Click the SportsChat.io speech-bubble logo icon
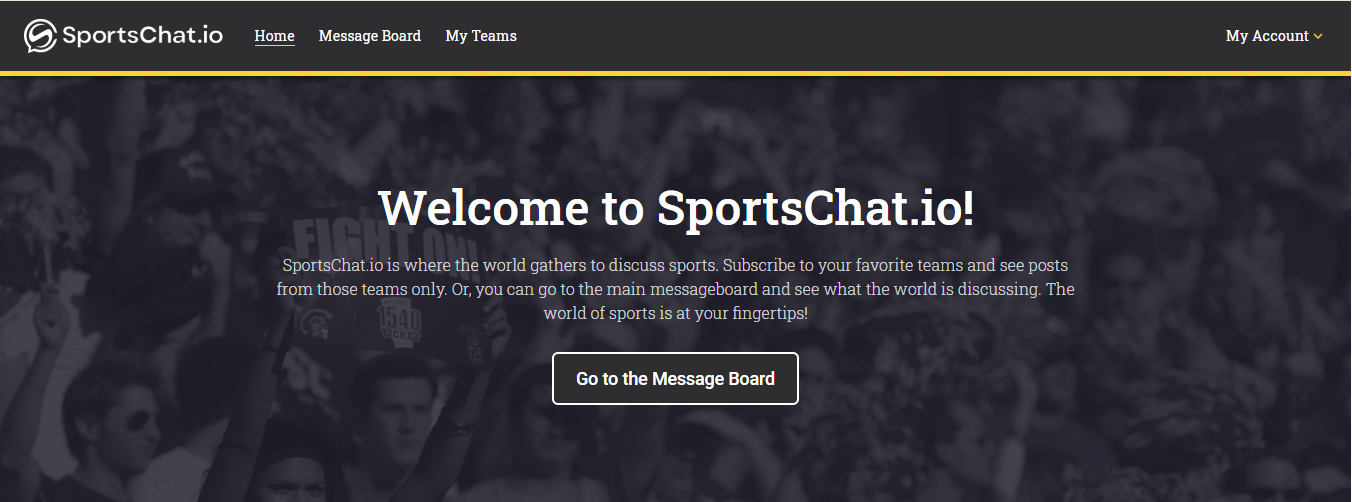The height and width of the screenshot is (502, 1352). click(40, 36)
